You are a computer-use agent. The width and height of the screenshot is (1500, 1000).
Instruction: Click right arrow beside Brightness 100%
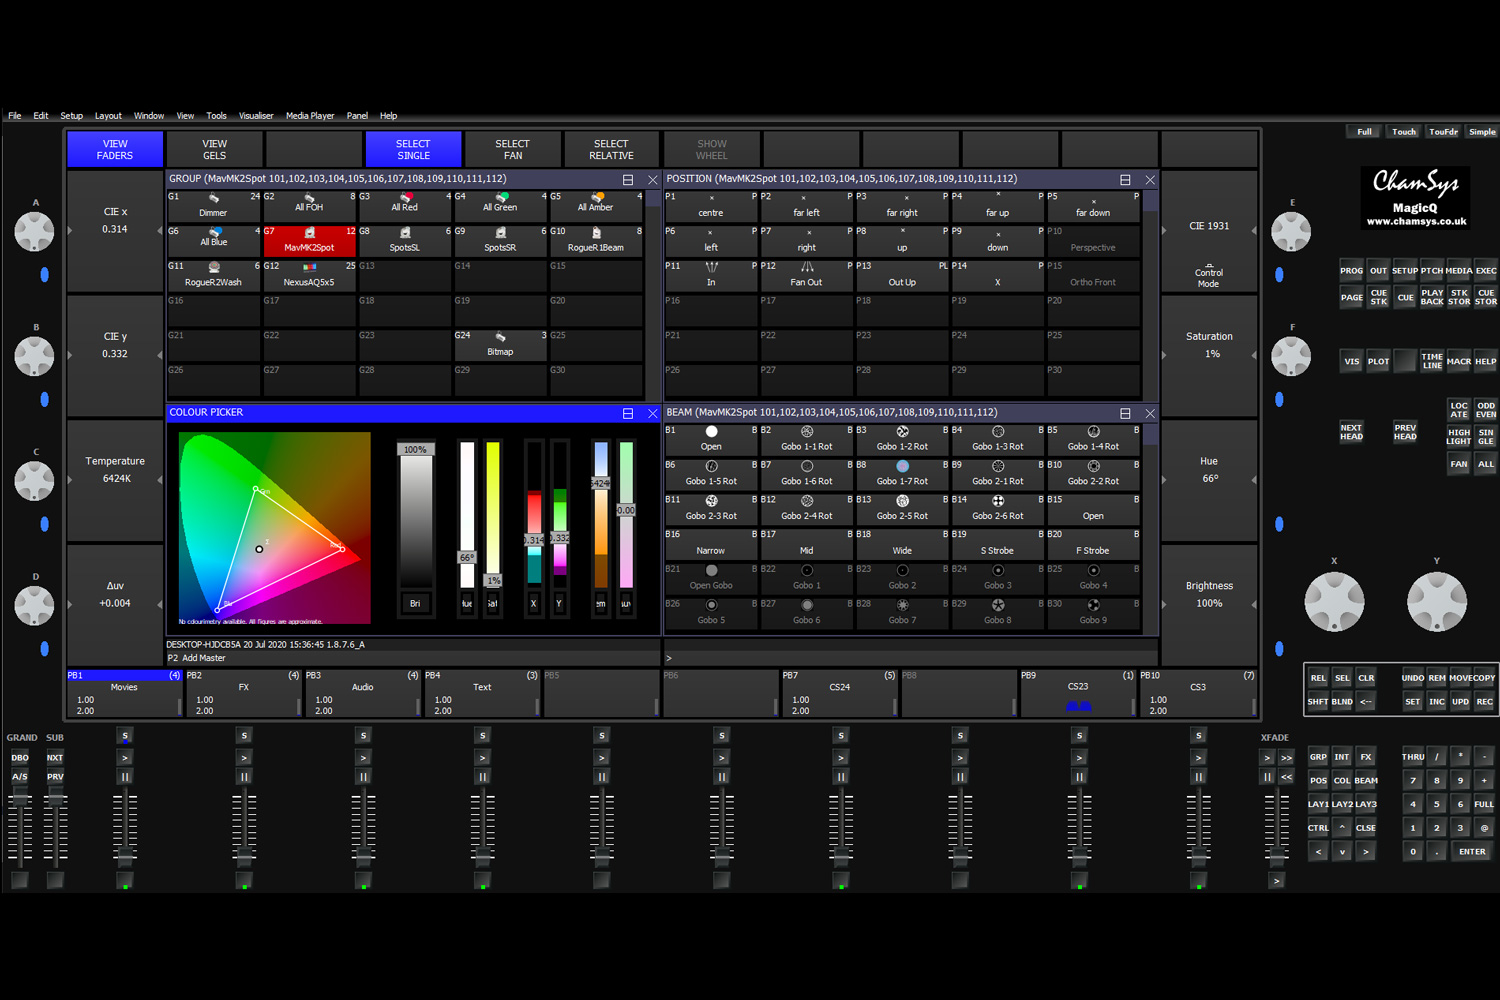point(1254,604)
